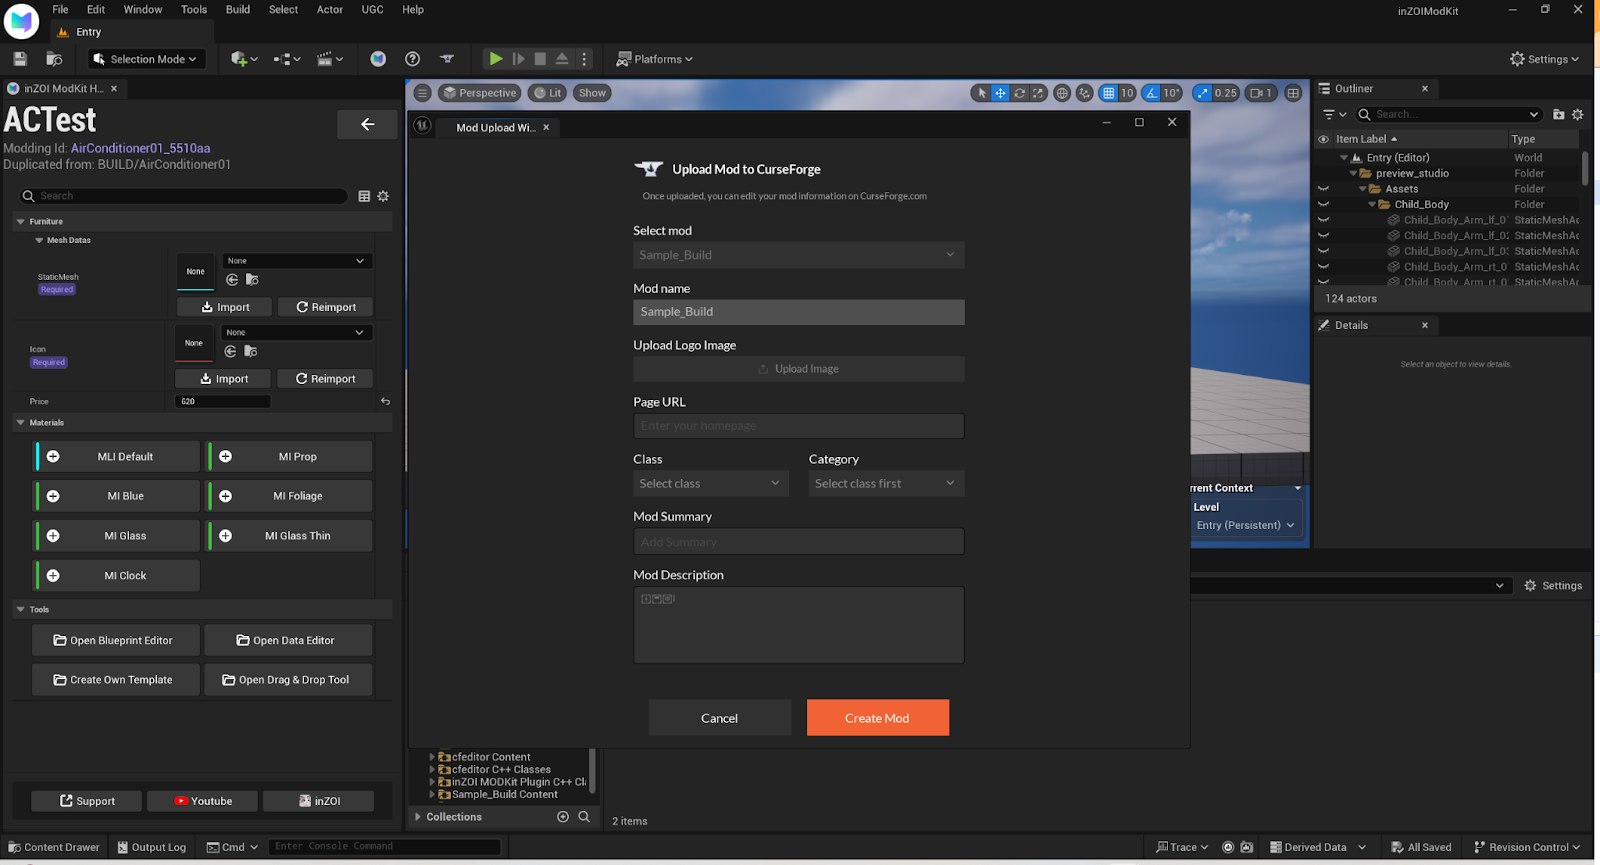Open the Outliner settings gear

(x=1578, y=114)
